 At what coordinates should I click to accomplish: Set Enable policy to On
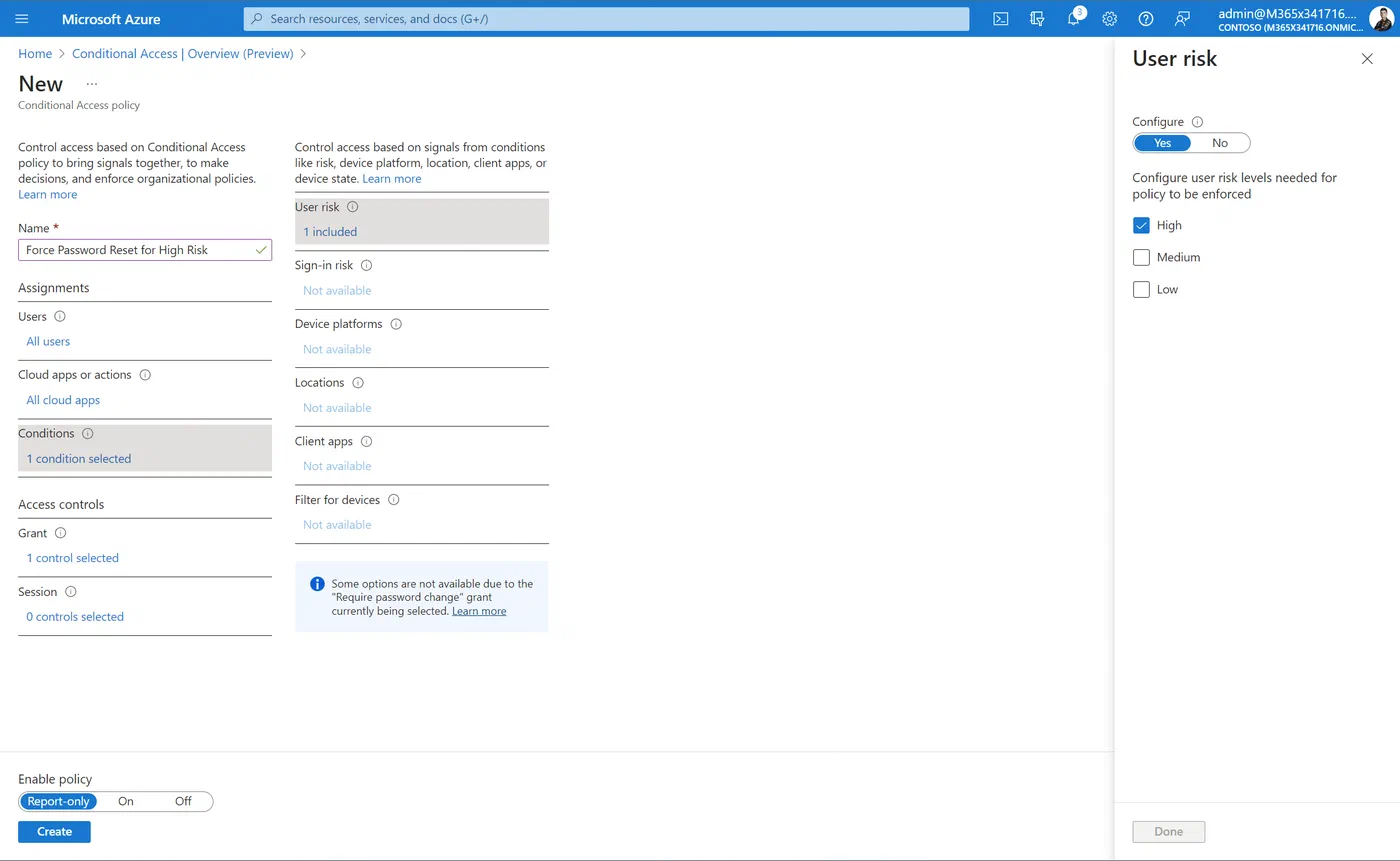tap(126, 801)
